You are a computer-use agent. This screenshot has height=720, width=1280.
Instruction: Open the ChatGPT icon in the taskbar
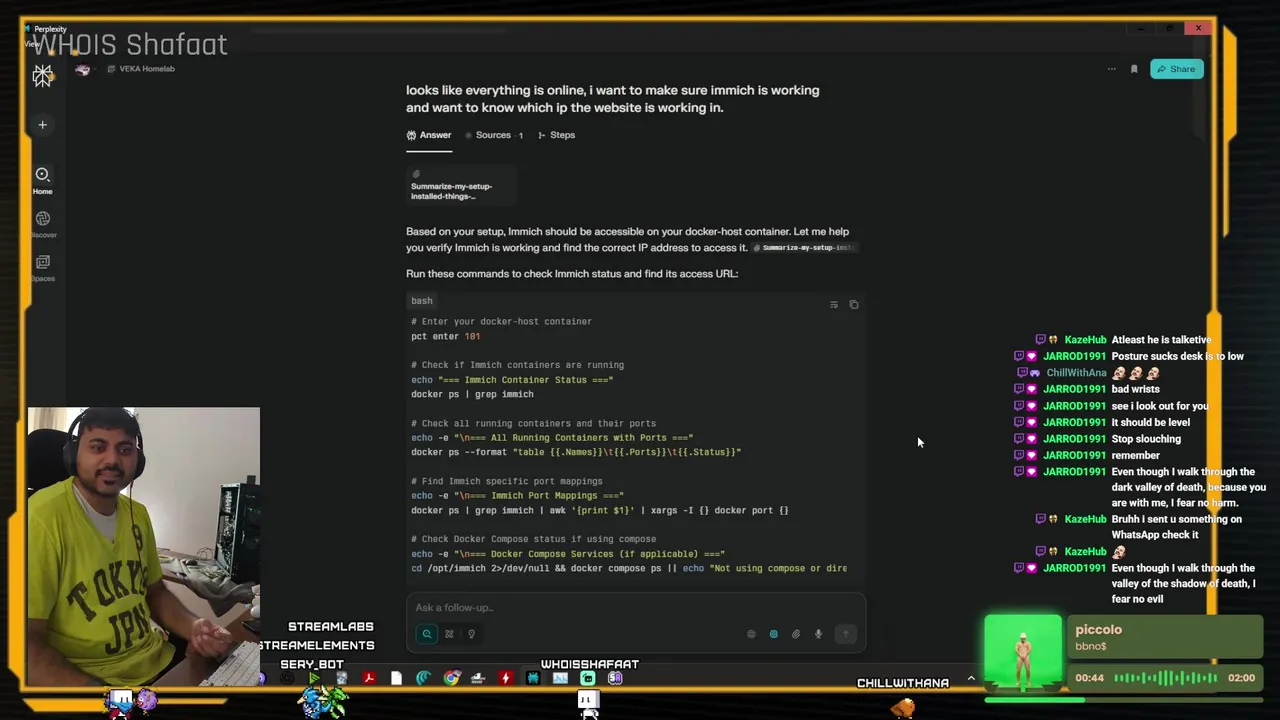(x=287, y=678)
